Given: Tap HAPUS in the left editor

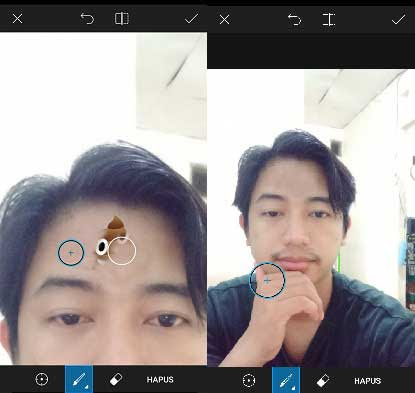Looking at the screenshot, I should (160, 380).
